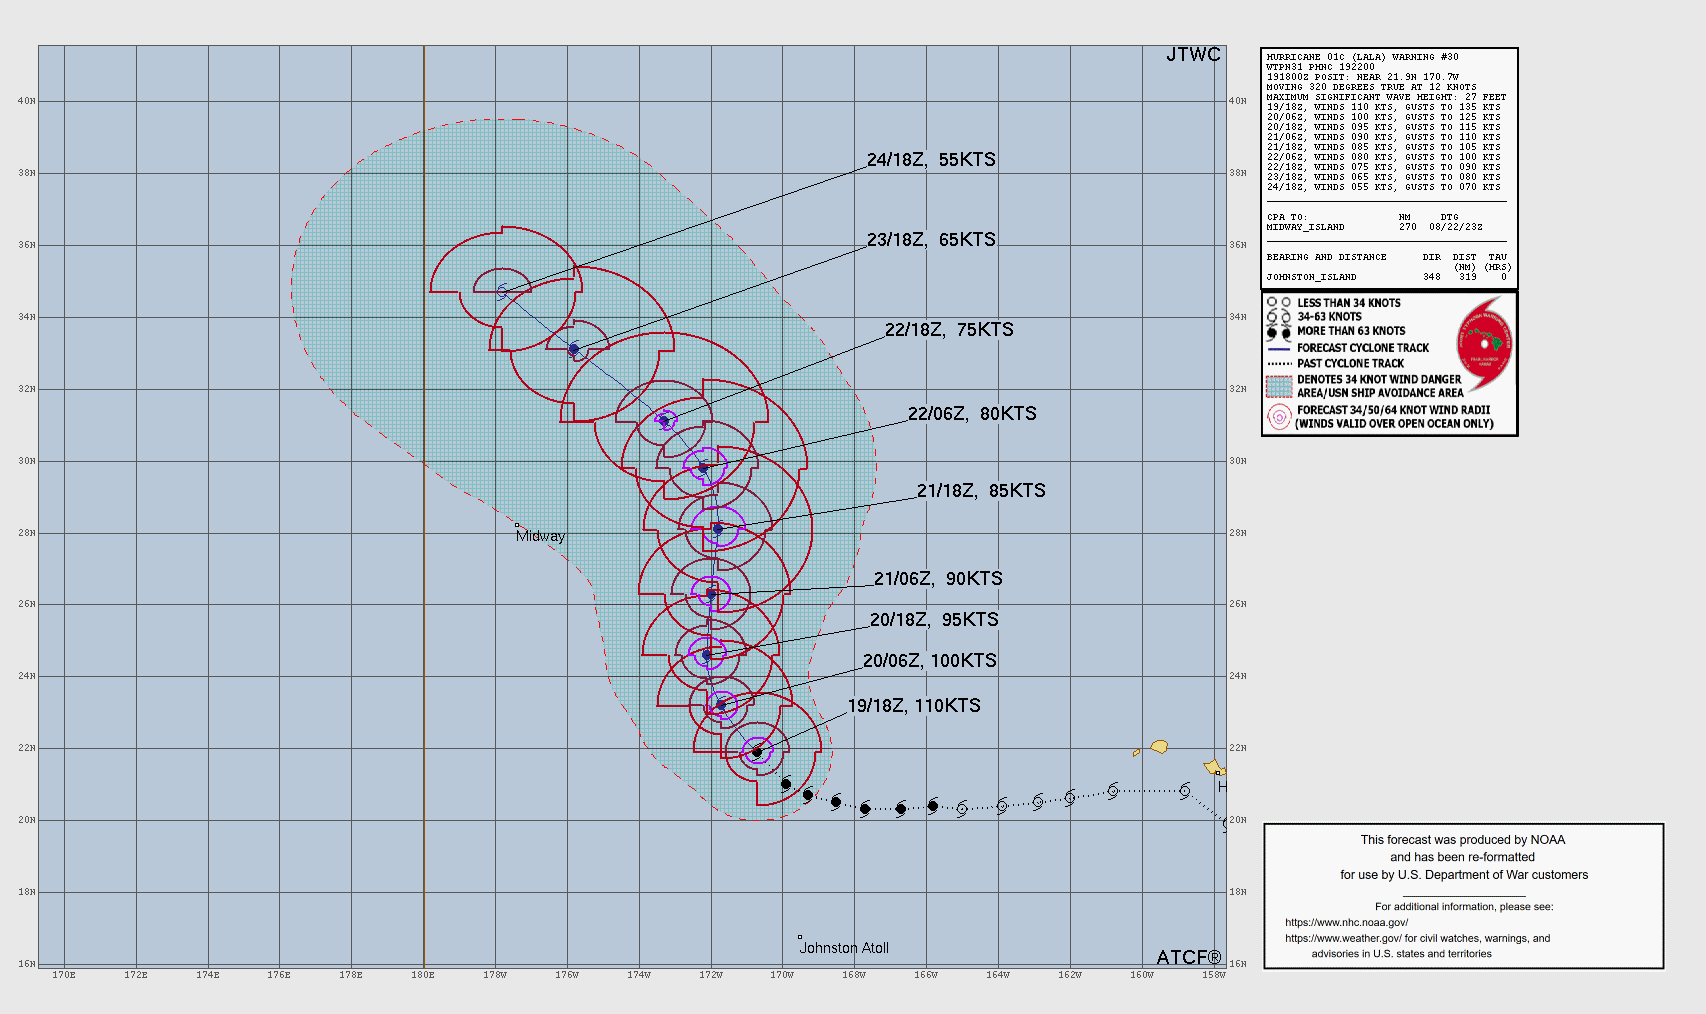Click the '21/18Z, 85KTS' map label
Viewport: 1706px width, 1014px height.
pyautogui.click(x=981, y=491)
